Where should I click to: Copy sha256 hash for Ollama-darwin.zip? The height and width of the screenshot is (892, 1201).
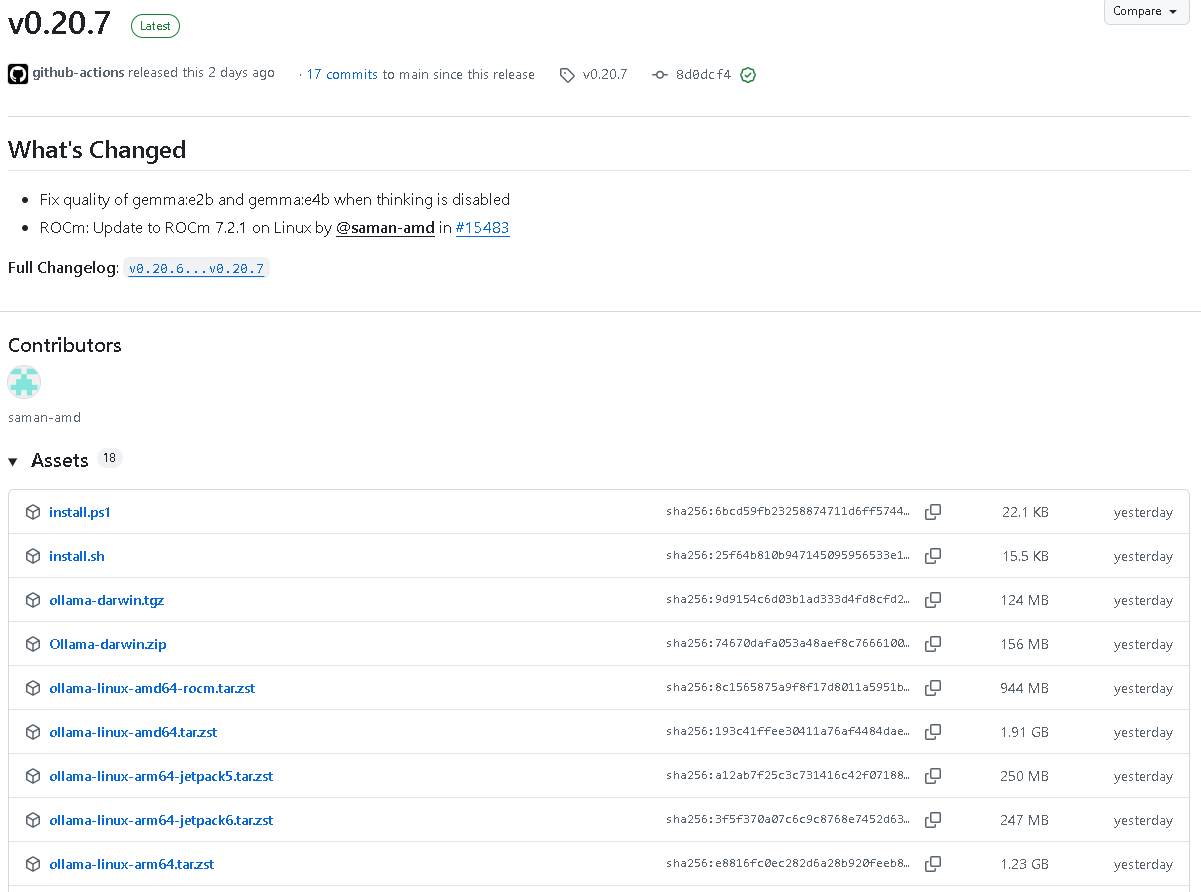coord(933,644)
